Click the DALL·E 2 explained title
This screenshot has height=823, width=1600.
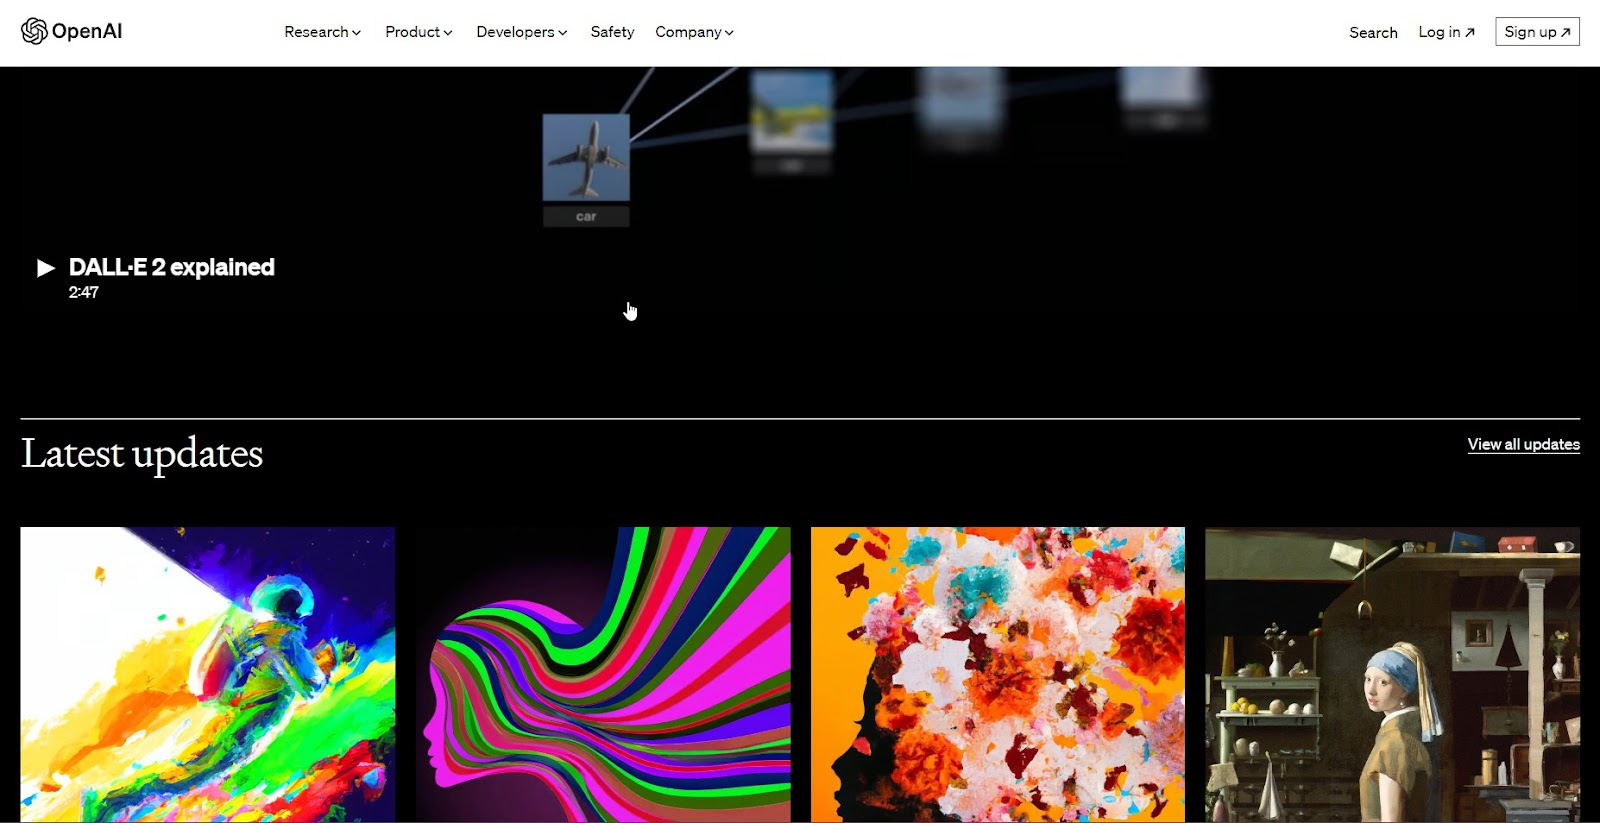tap(171, 267)
